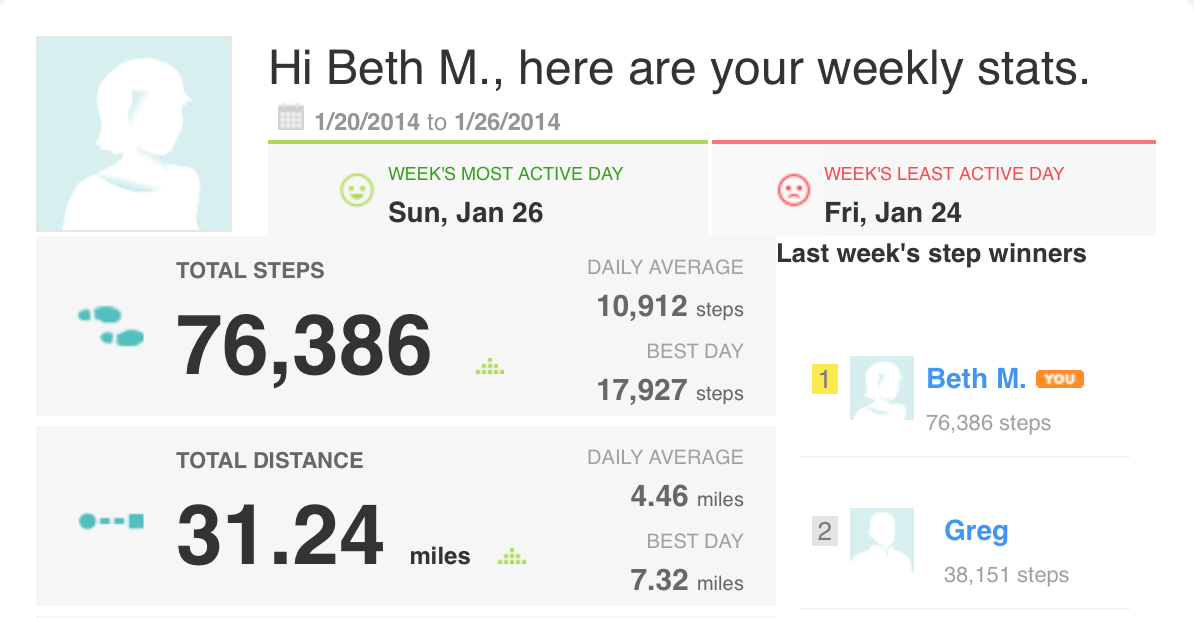This screenshot has width=1194, height=618.
Task: Open the small green chart icon beside total steps
Action: (490, 367)
